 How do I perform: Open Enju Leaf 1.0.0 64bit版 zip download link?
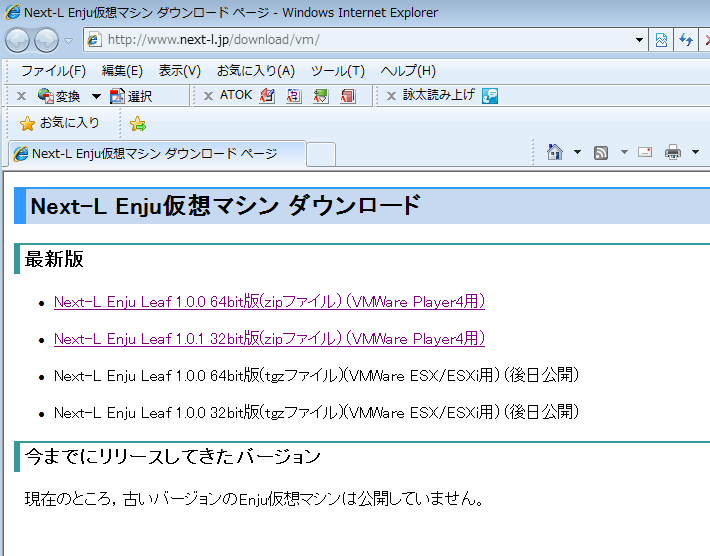click(x=269, y=302)
